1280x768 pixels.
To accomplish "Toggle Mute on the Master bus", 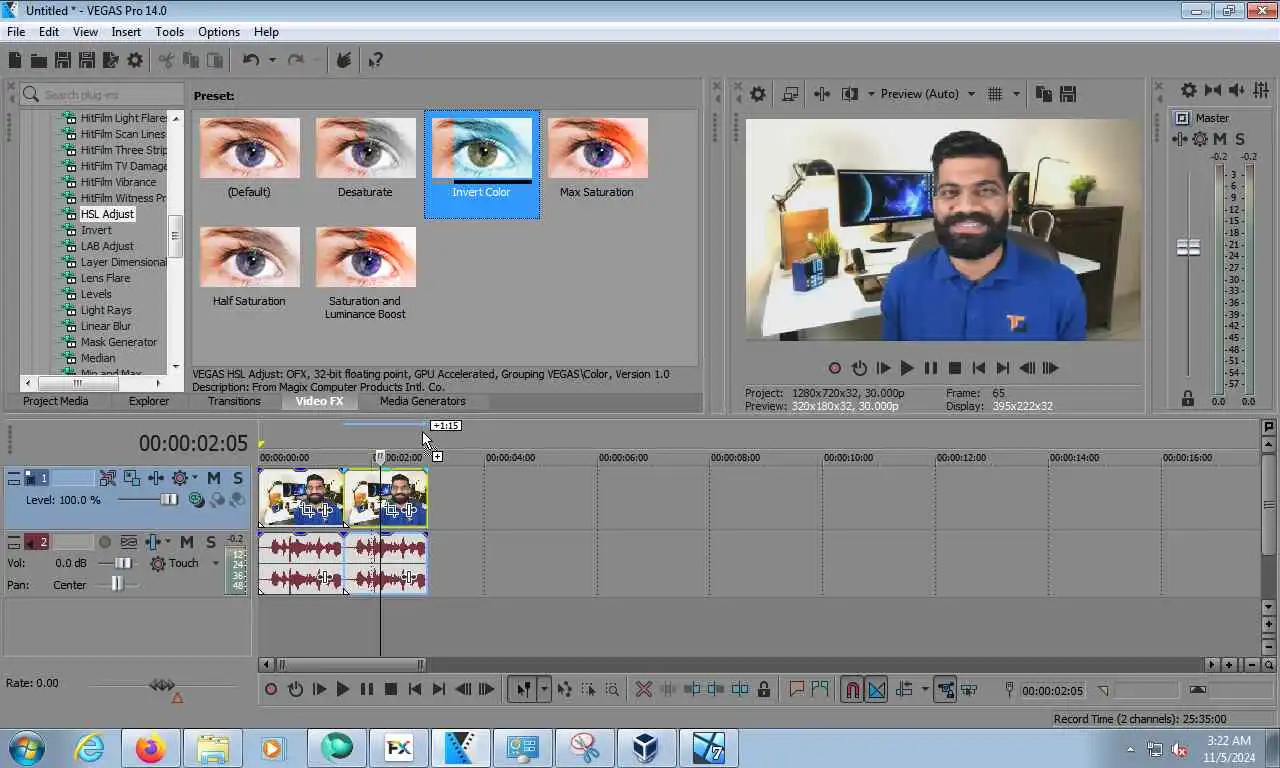I will (x=1220, y=139).
